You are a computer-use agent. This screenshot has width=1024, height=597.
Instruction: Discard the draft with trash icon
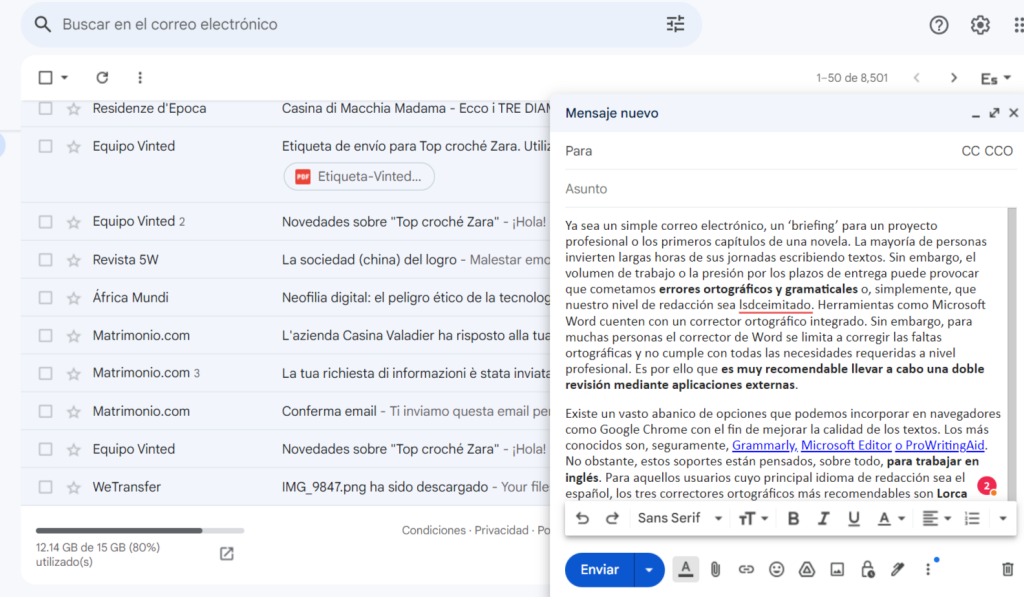coord(1007,569)
